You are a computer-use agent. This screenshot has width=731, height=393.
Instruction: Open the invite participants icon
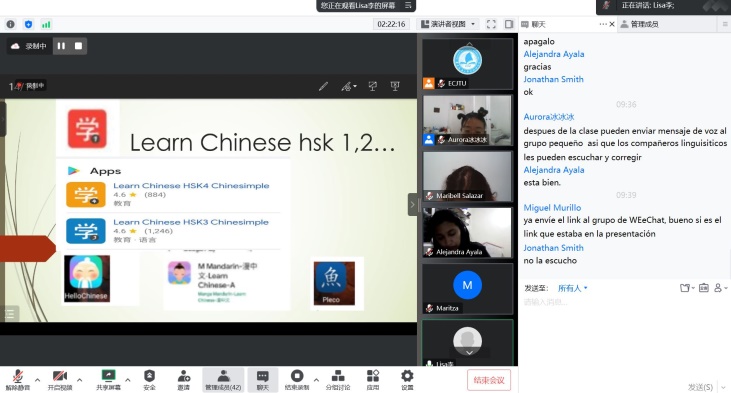(184, 379)
